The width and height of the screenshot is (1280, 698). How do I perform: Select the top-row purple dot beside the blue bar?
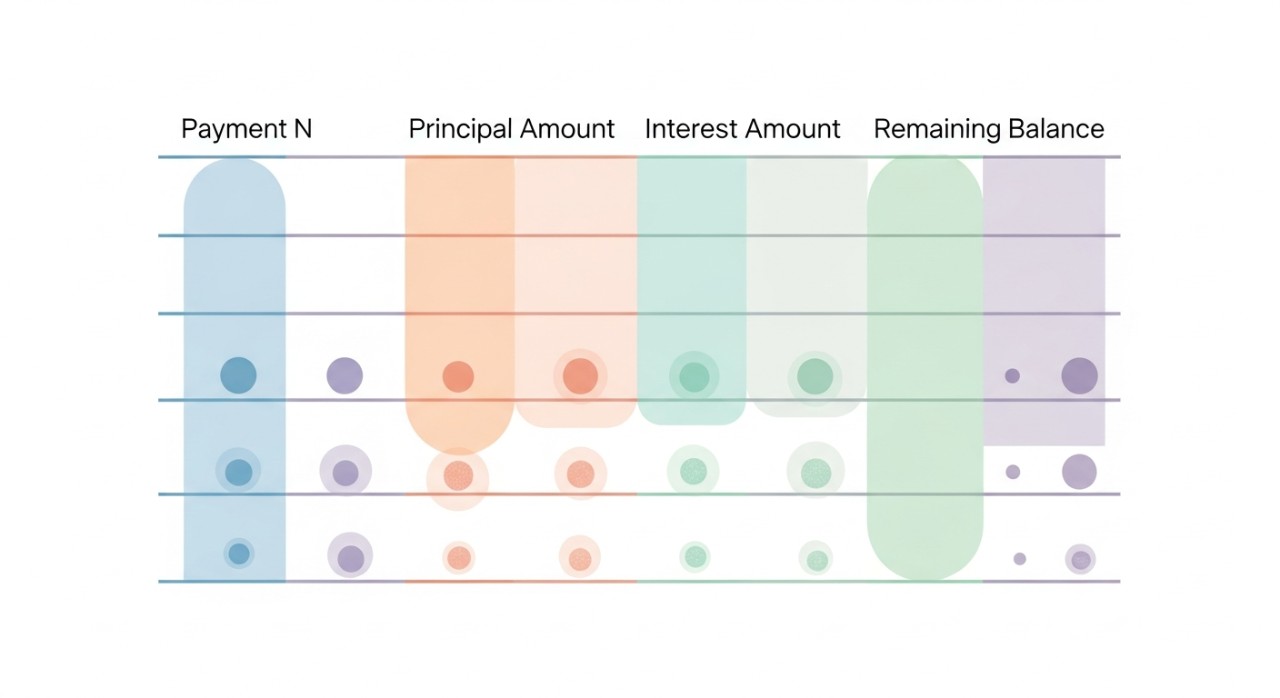coord(344,375)
